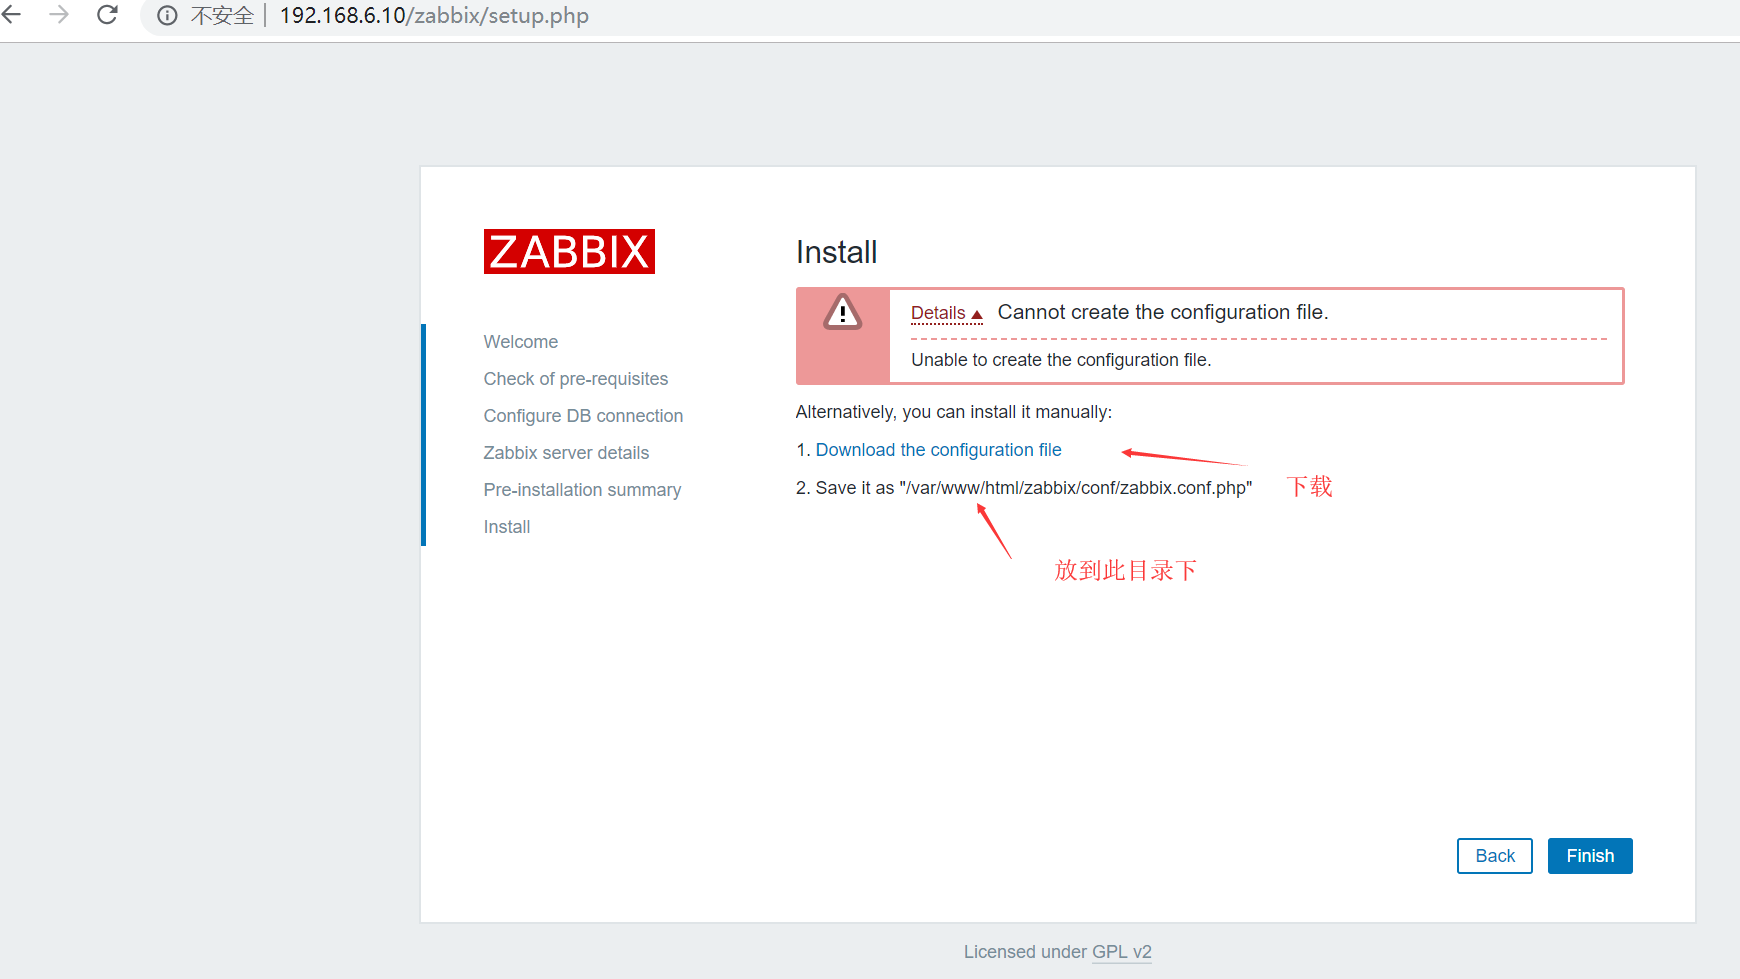1740x979 pixels.
Task: Select Zabbix server details step
Action: click(x=566, y=453)
